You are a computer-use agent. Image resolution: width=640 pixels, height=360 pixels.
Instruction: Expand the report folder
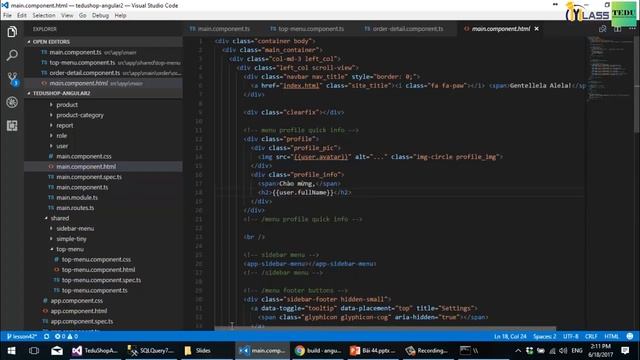click(64, 125)
